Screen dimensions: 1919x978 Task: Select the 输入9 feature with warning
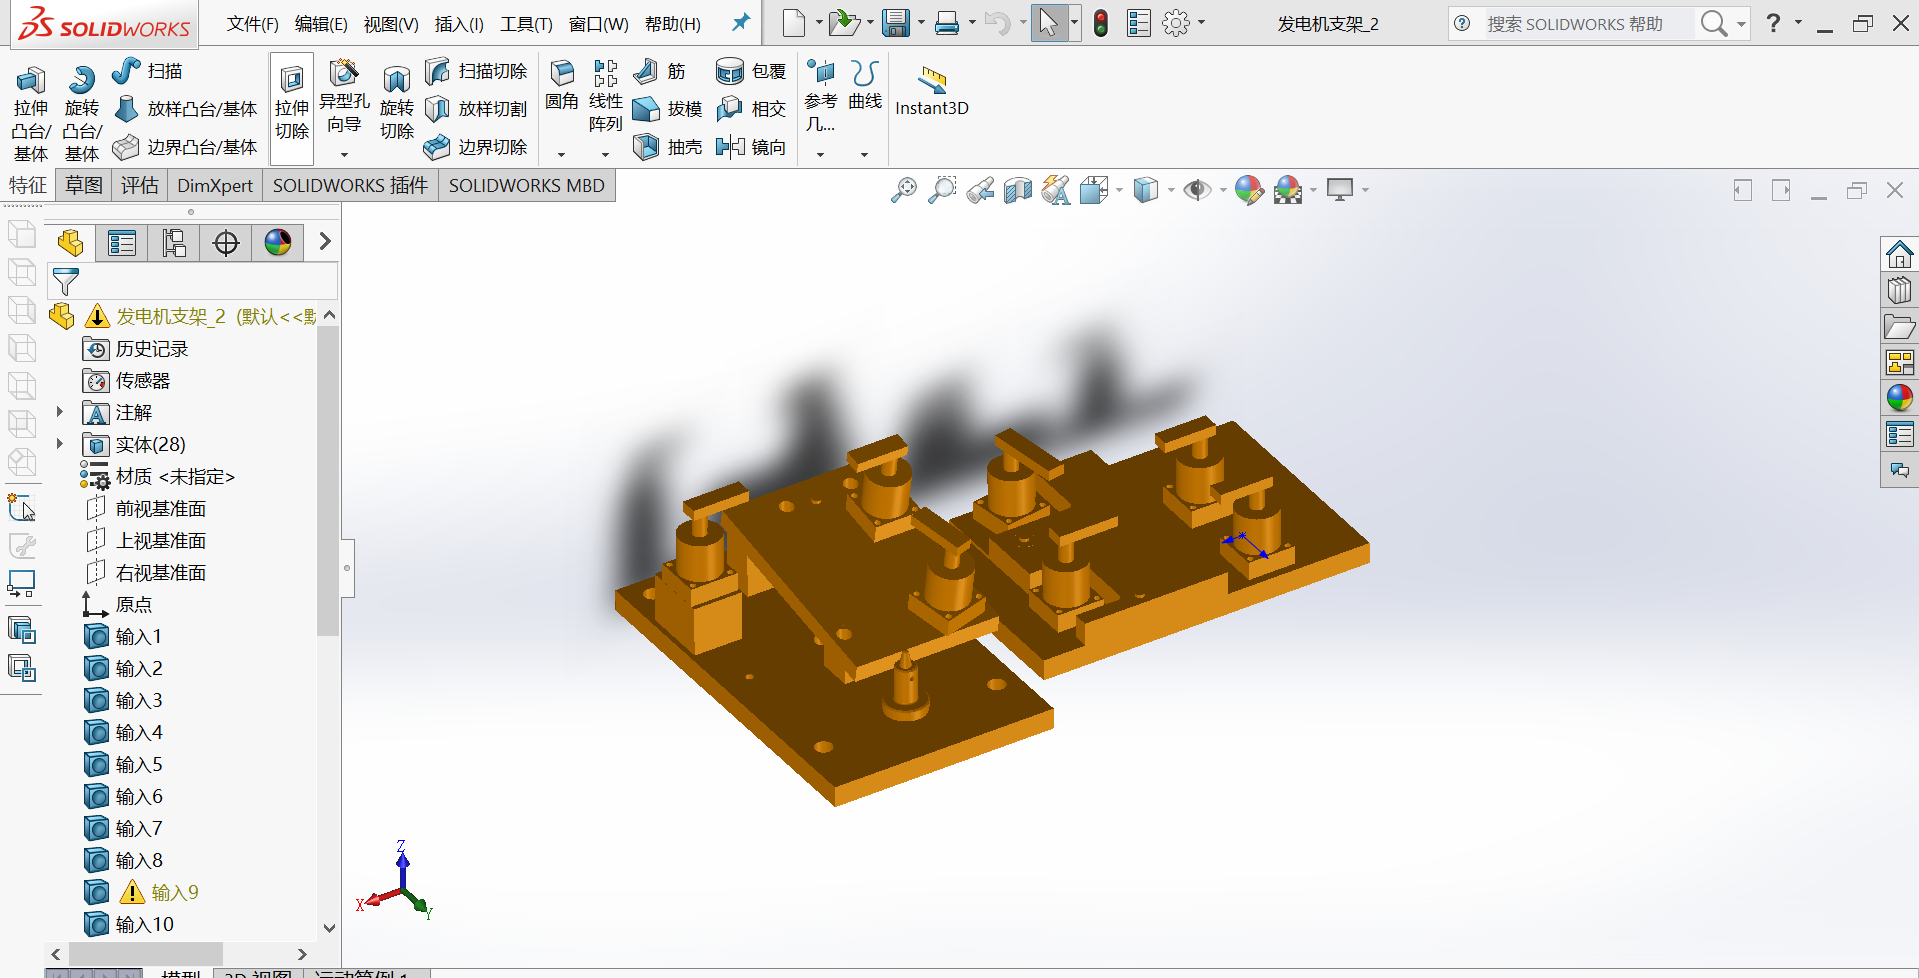(175, 892)
